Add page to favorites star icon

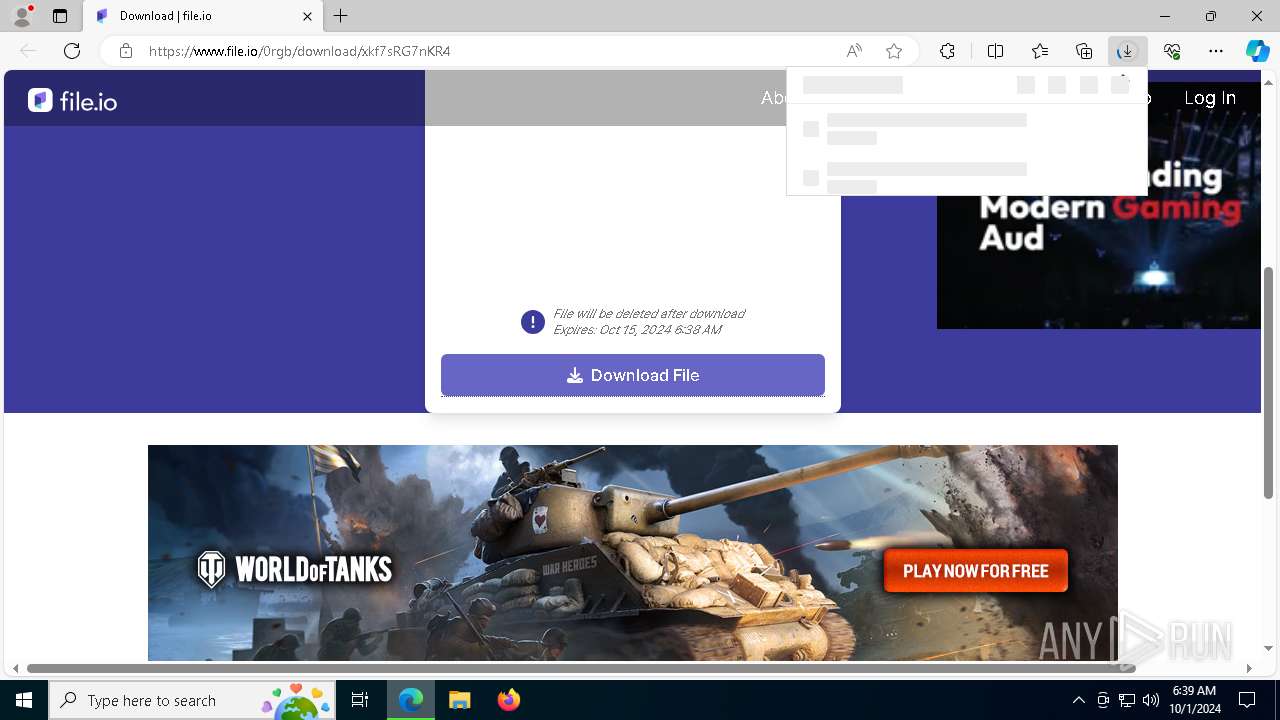(x=894, y=51)
